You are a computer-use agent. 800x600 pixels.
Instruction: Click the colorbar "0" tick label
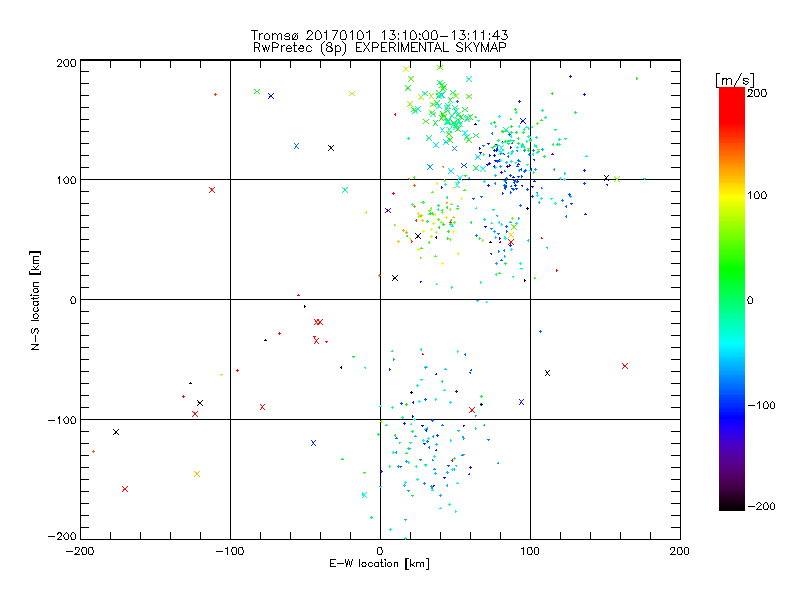750,300
